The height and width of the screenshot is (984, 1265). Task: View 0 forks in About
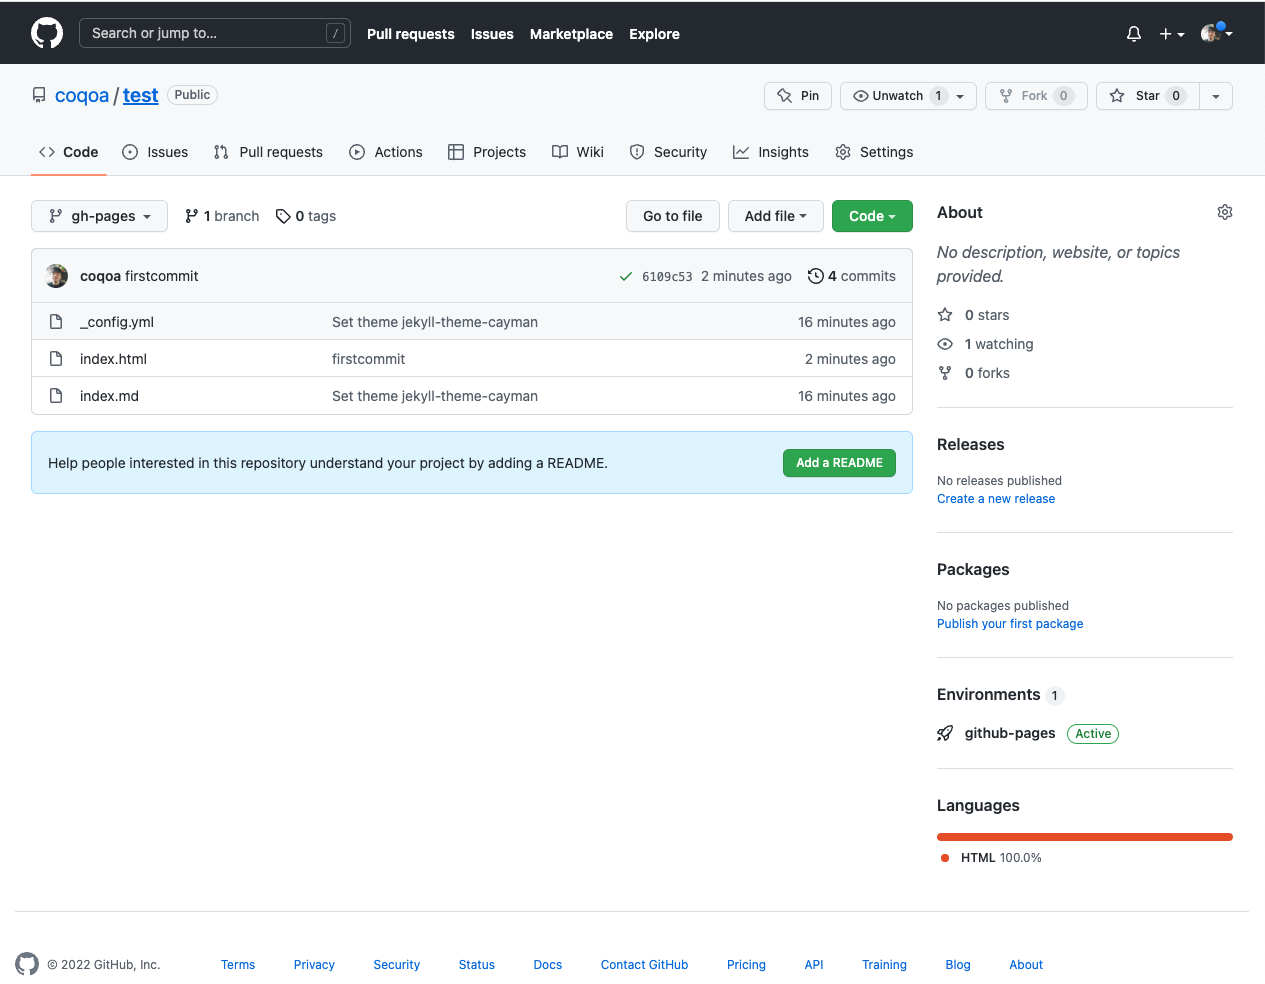[x=974, y=373]
